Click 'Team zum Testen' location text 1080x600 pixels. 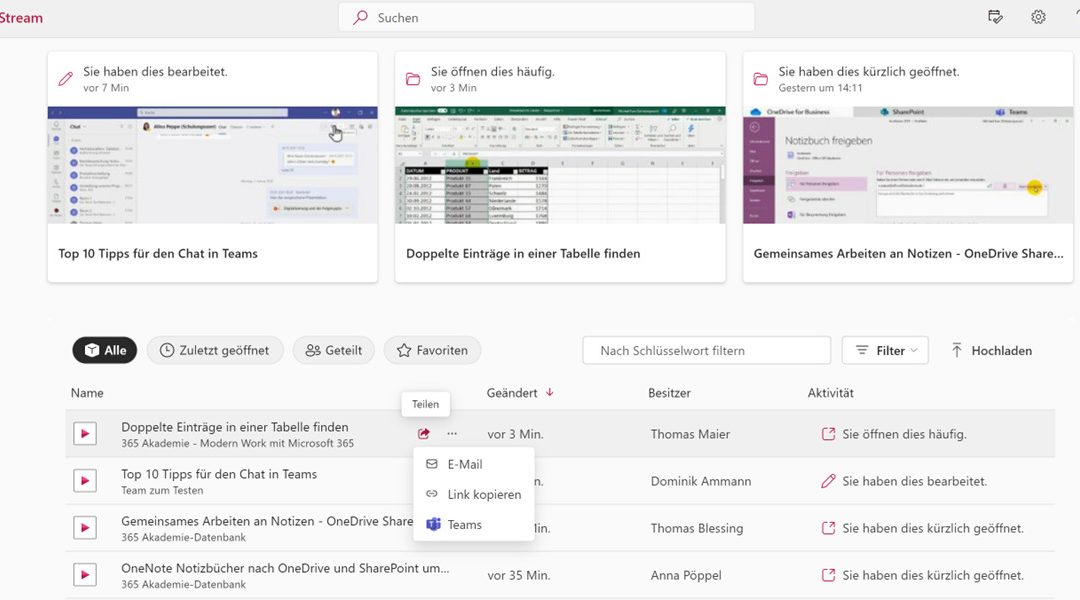(162, 490)
